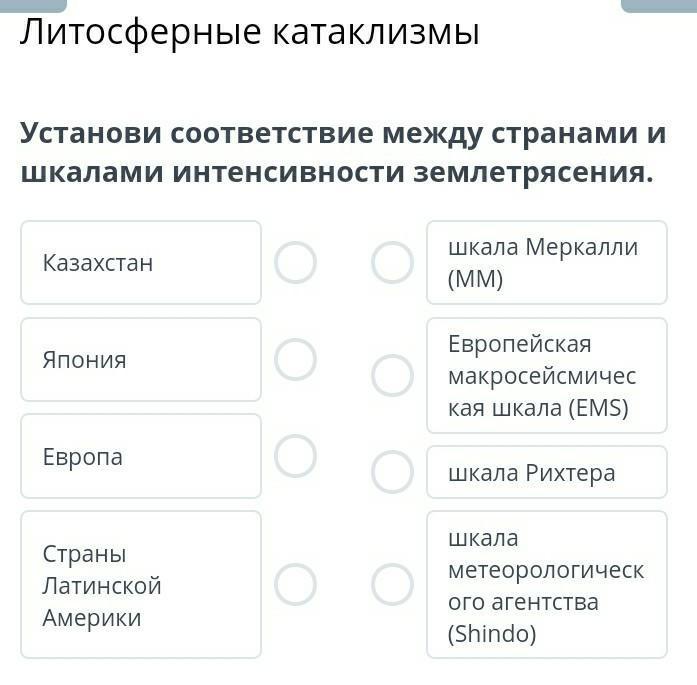Select the connector circle next to Европа
This screenshot has height=685, width=697.
296,456
